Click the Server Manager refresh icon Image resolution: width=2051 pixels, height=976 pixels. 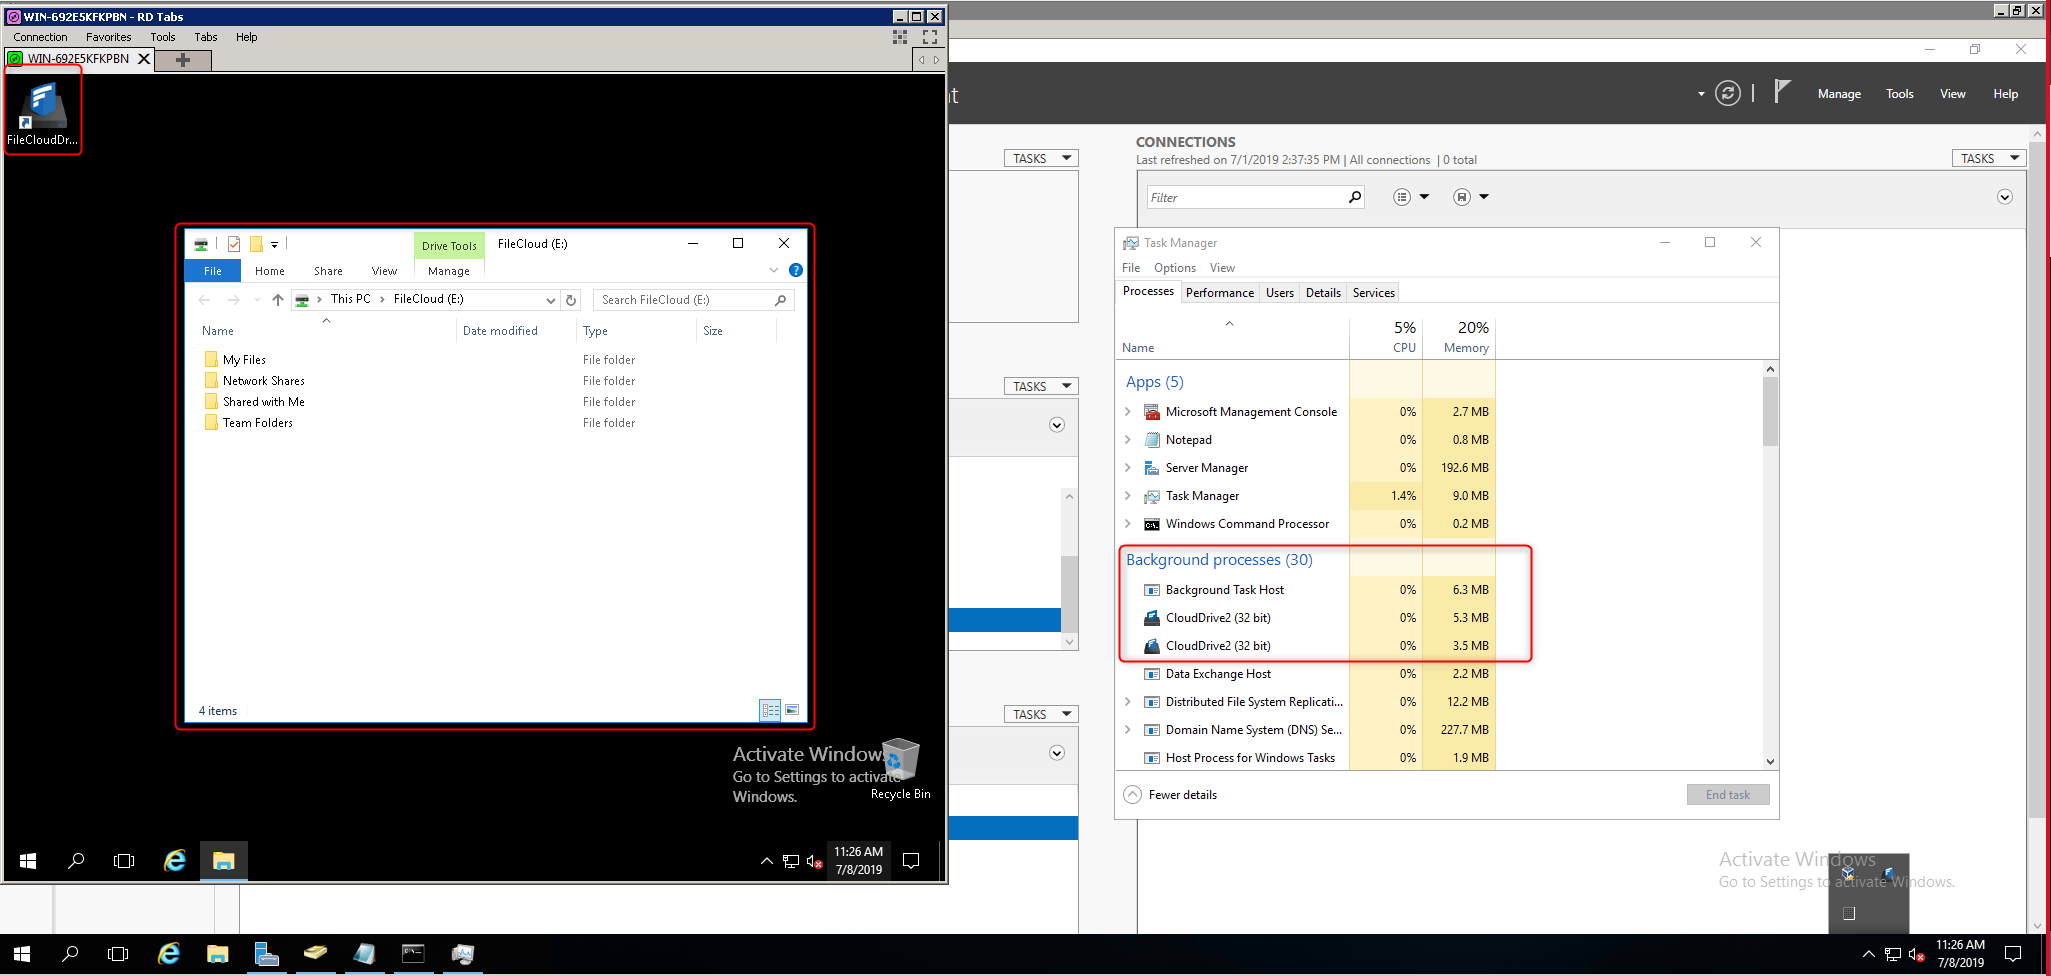pos(1727,94)
